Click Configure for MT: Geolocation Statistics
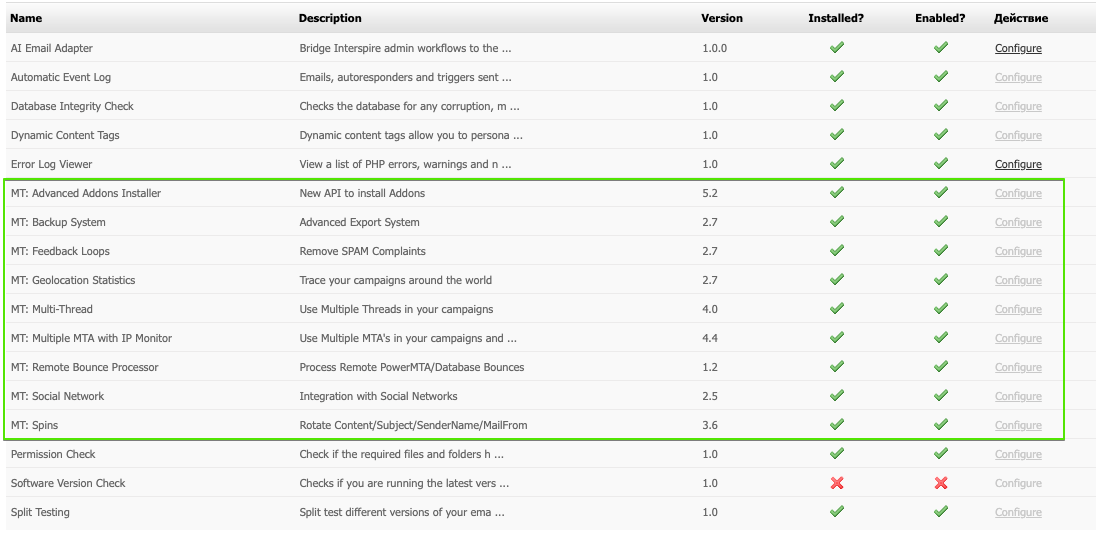Screen dimensions: 1102x539 coord(1018,280)
